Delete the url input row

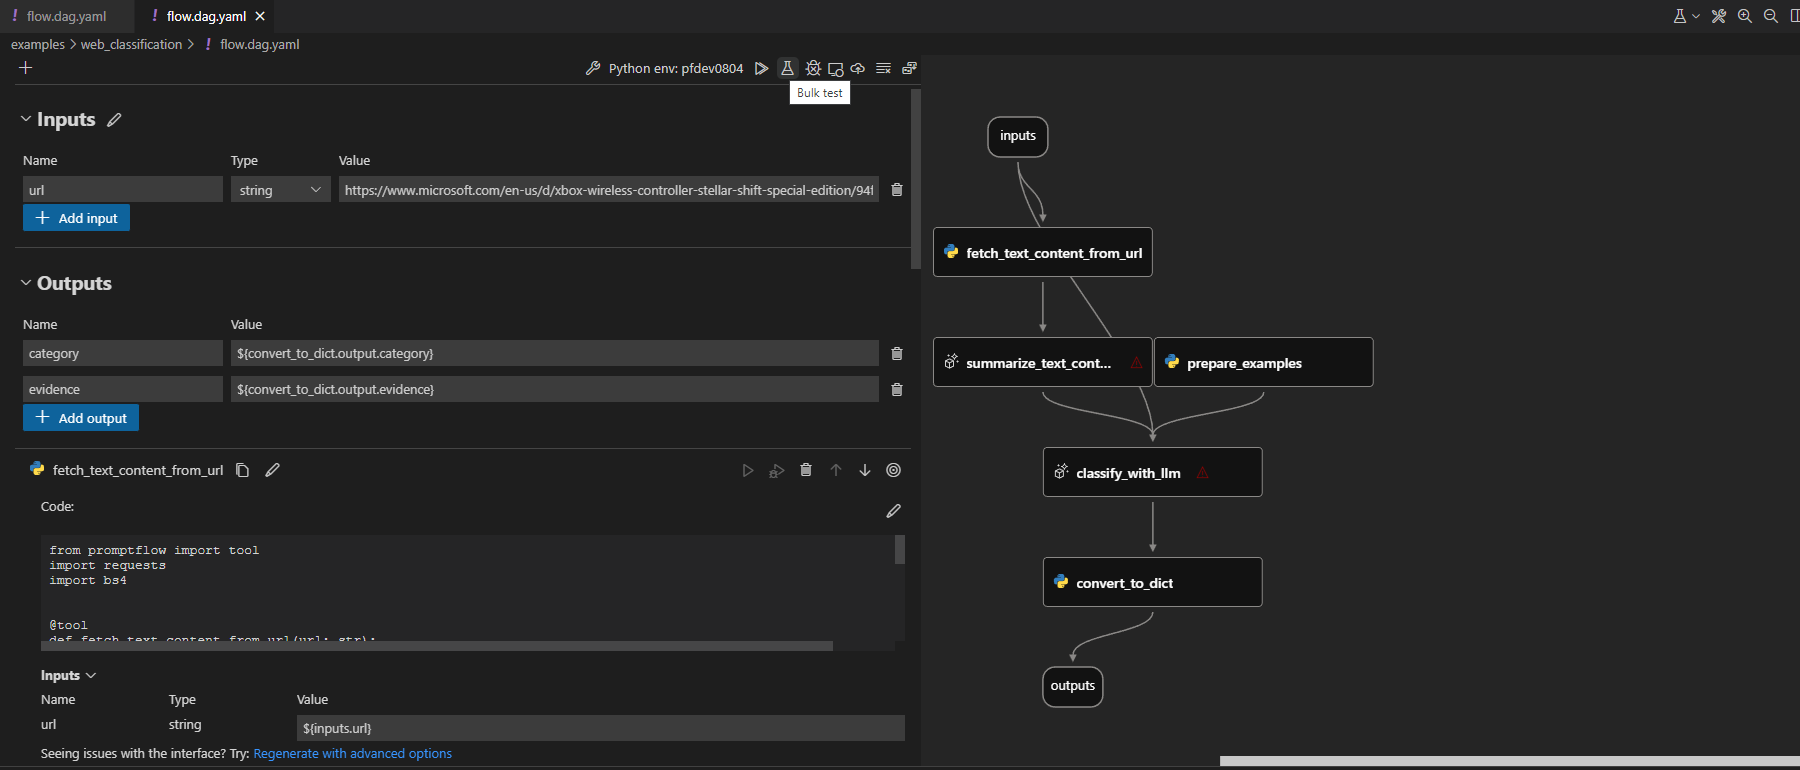[x=897, y=190]
